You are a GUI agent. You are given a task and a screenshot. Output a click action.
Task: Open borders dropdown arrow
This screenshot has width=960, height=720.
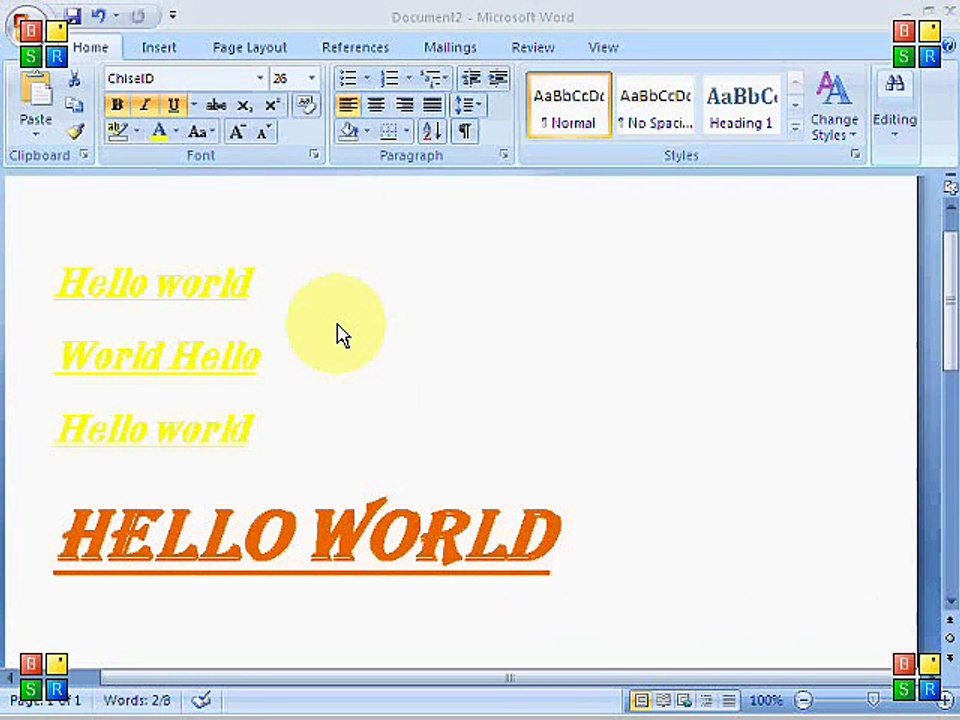(406, 131)
